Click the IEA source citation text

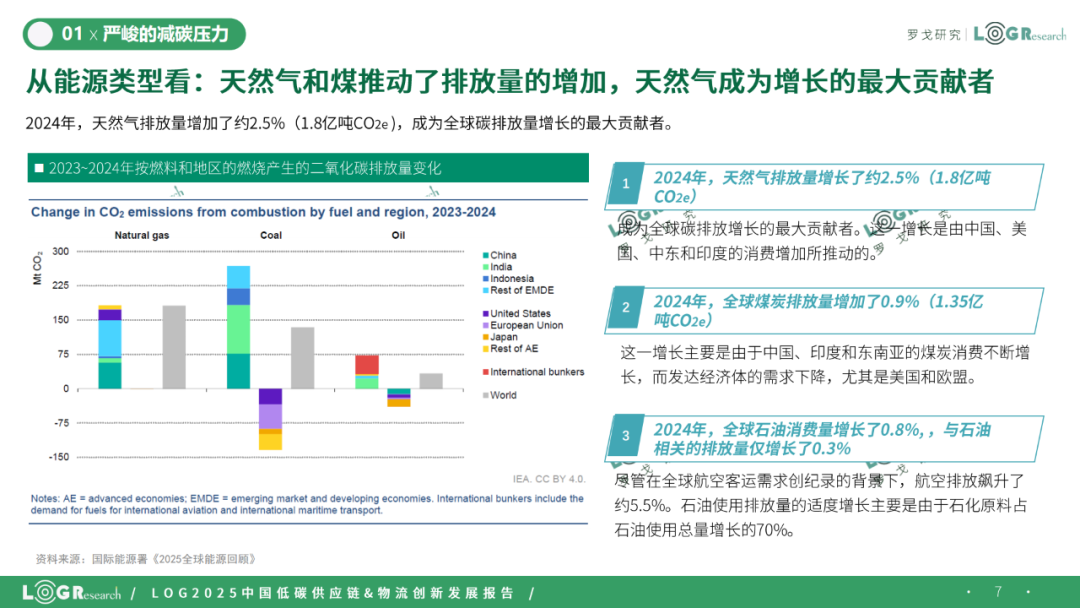548,479
